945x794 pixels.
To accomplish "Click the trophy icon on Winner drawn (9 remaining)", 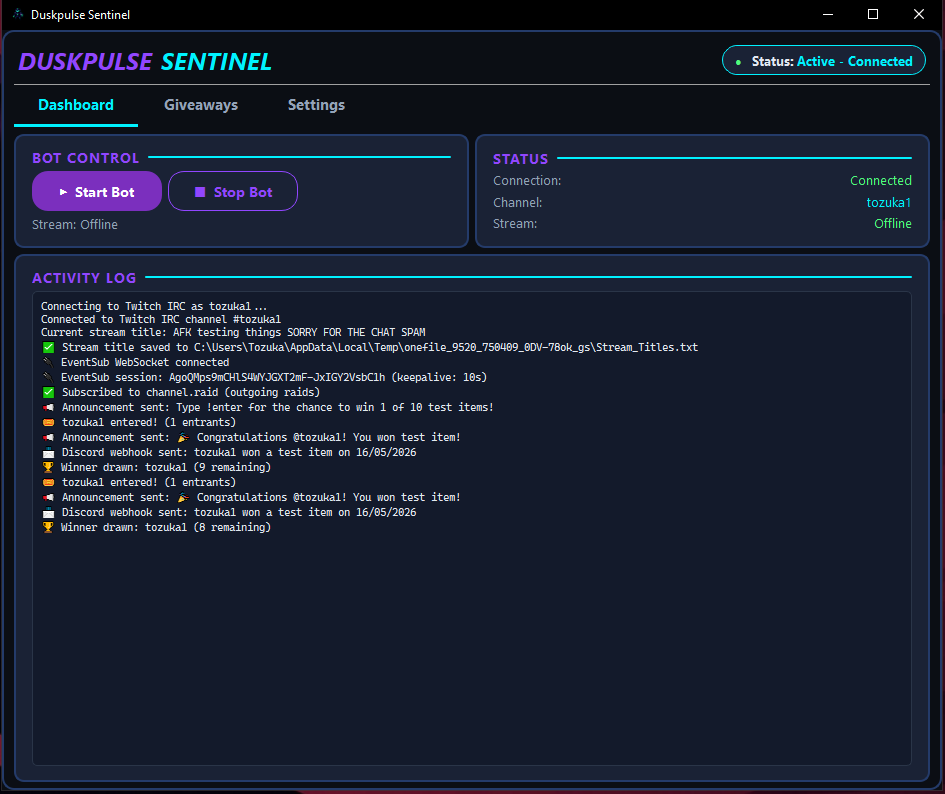I will tap(48, 467).
